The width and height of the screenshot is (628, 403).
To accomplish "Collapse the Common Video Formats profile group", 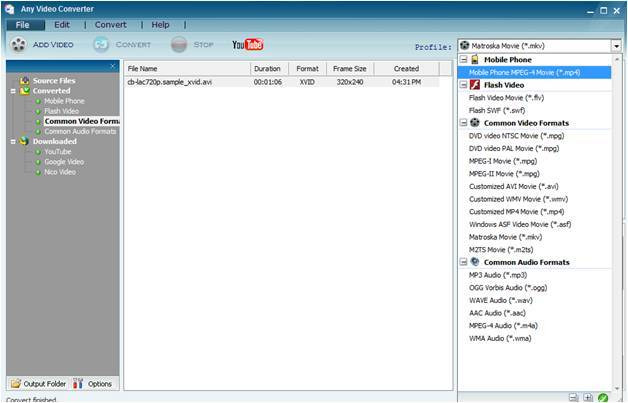I will (x=463, y=123).
